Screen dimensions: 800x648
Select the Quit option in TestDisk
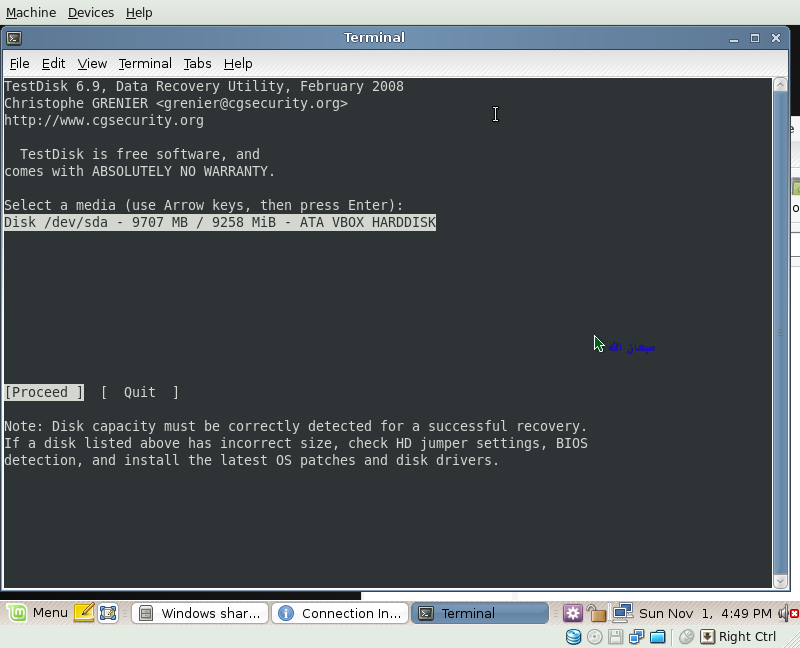[x=140, y=392]
